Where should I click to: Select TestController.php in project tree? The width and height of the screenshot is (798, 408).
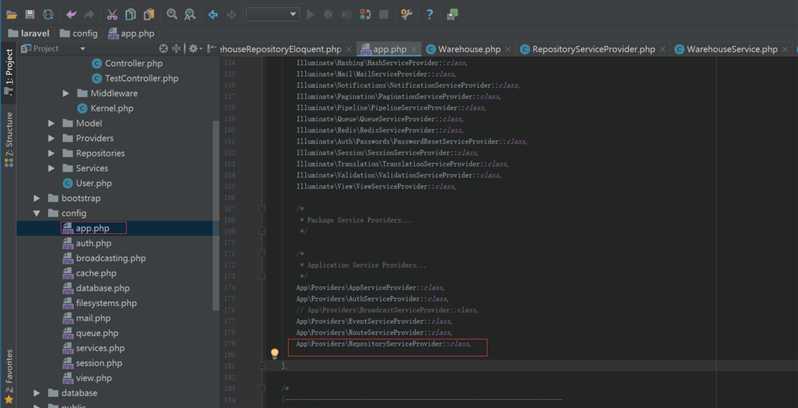(135, 78)
